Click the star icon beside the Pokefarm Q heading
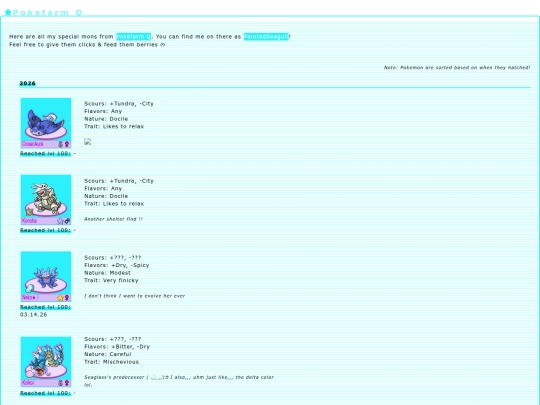 coord(8,12)
